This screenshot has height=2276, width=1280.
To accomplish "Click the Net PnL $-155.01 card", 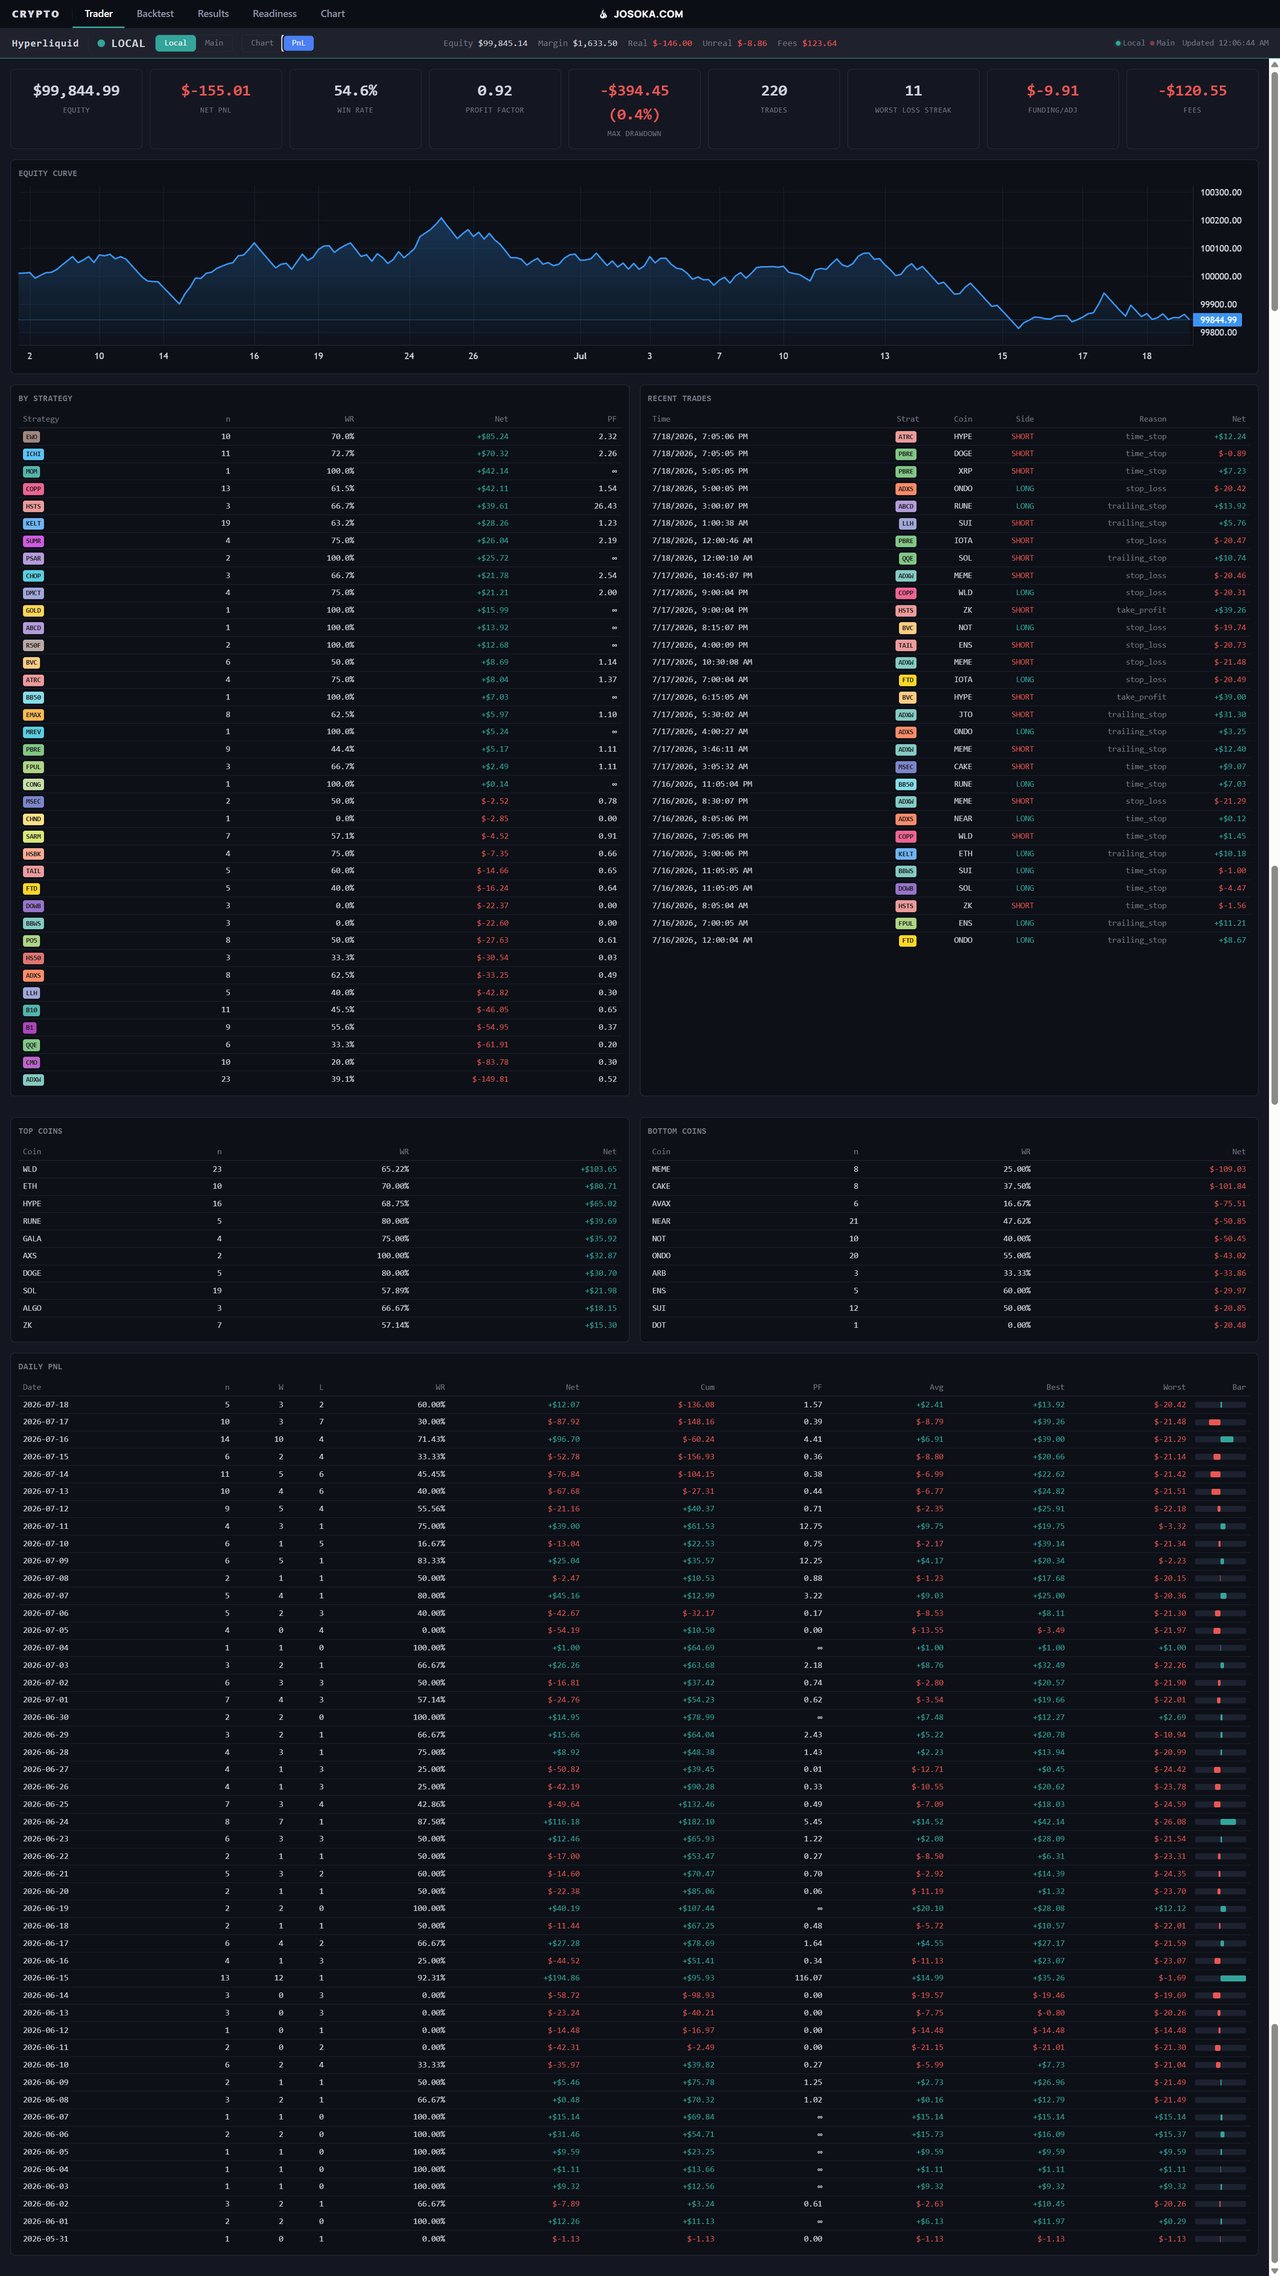I will [215, 109].
